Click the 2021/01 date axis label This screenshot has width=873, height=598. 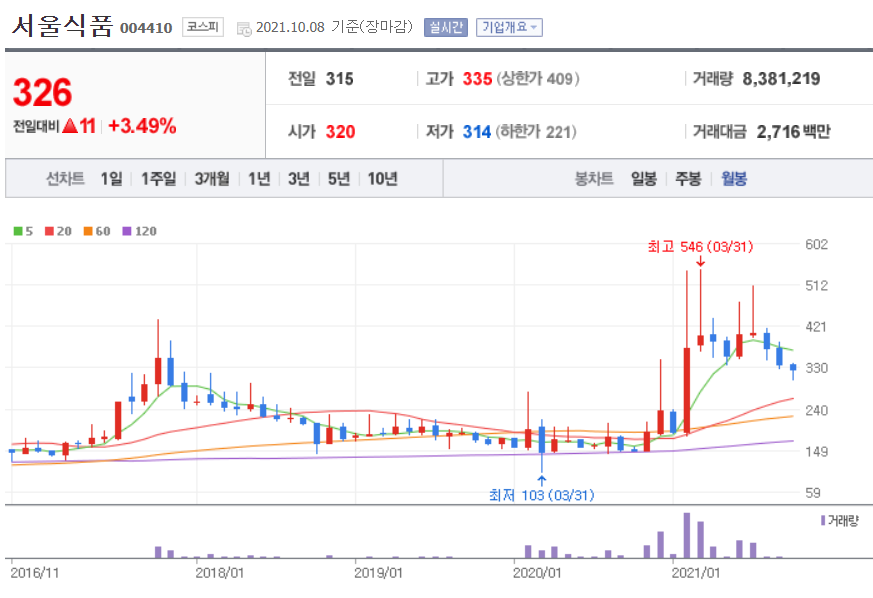pyautogui.click(x=695, y=572)
